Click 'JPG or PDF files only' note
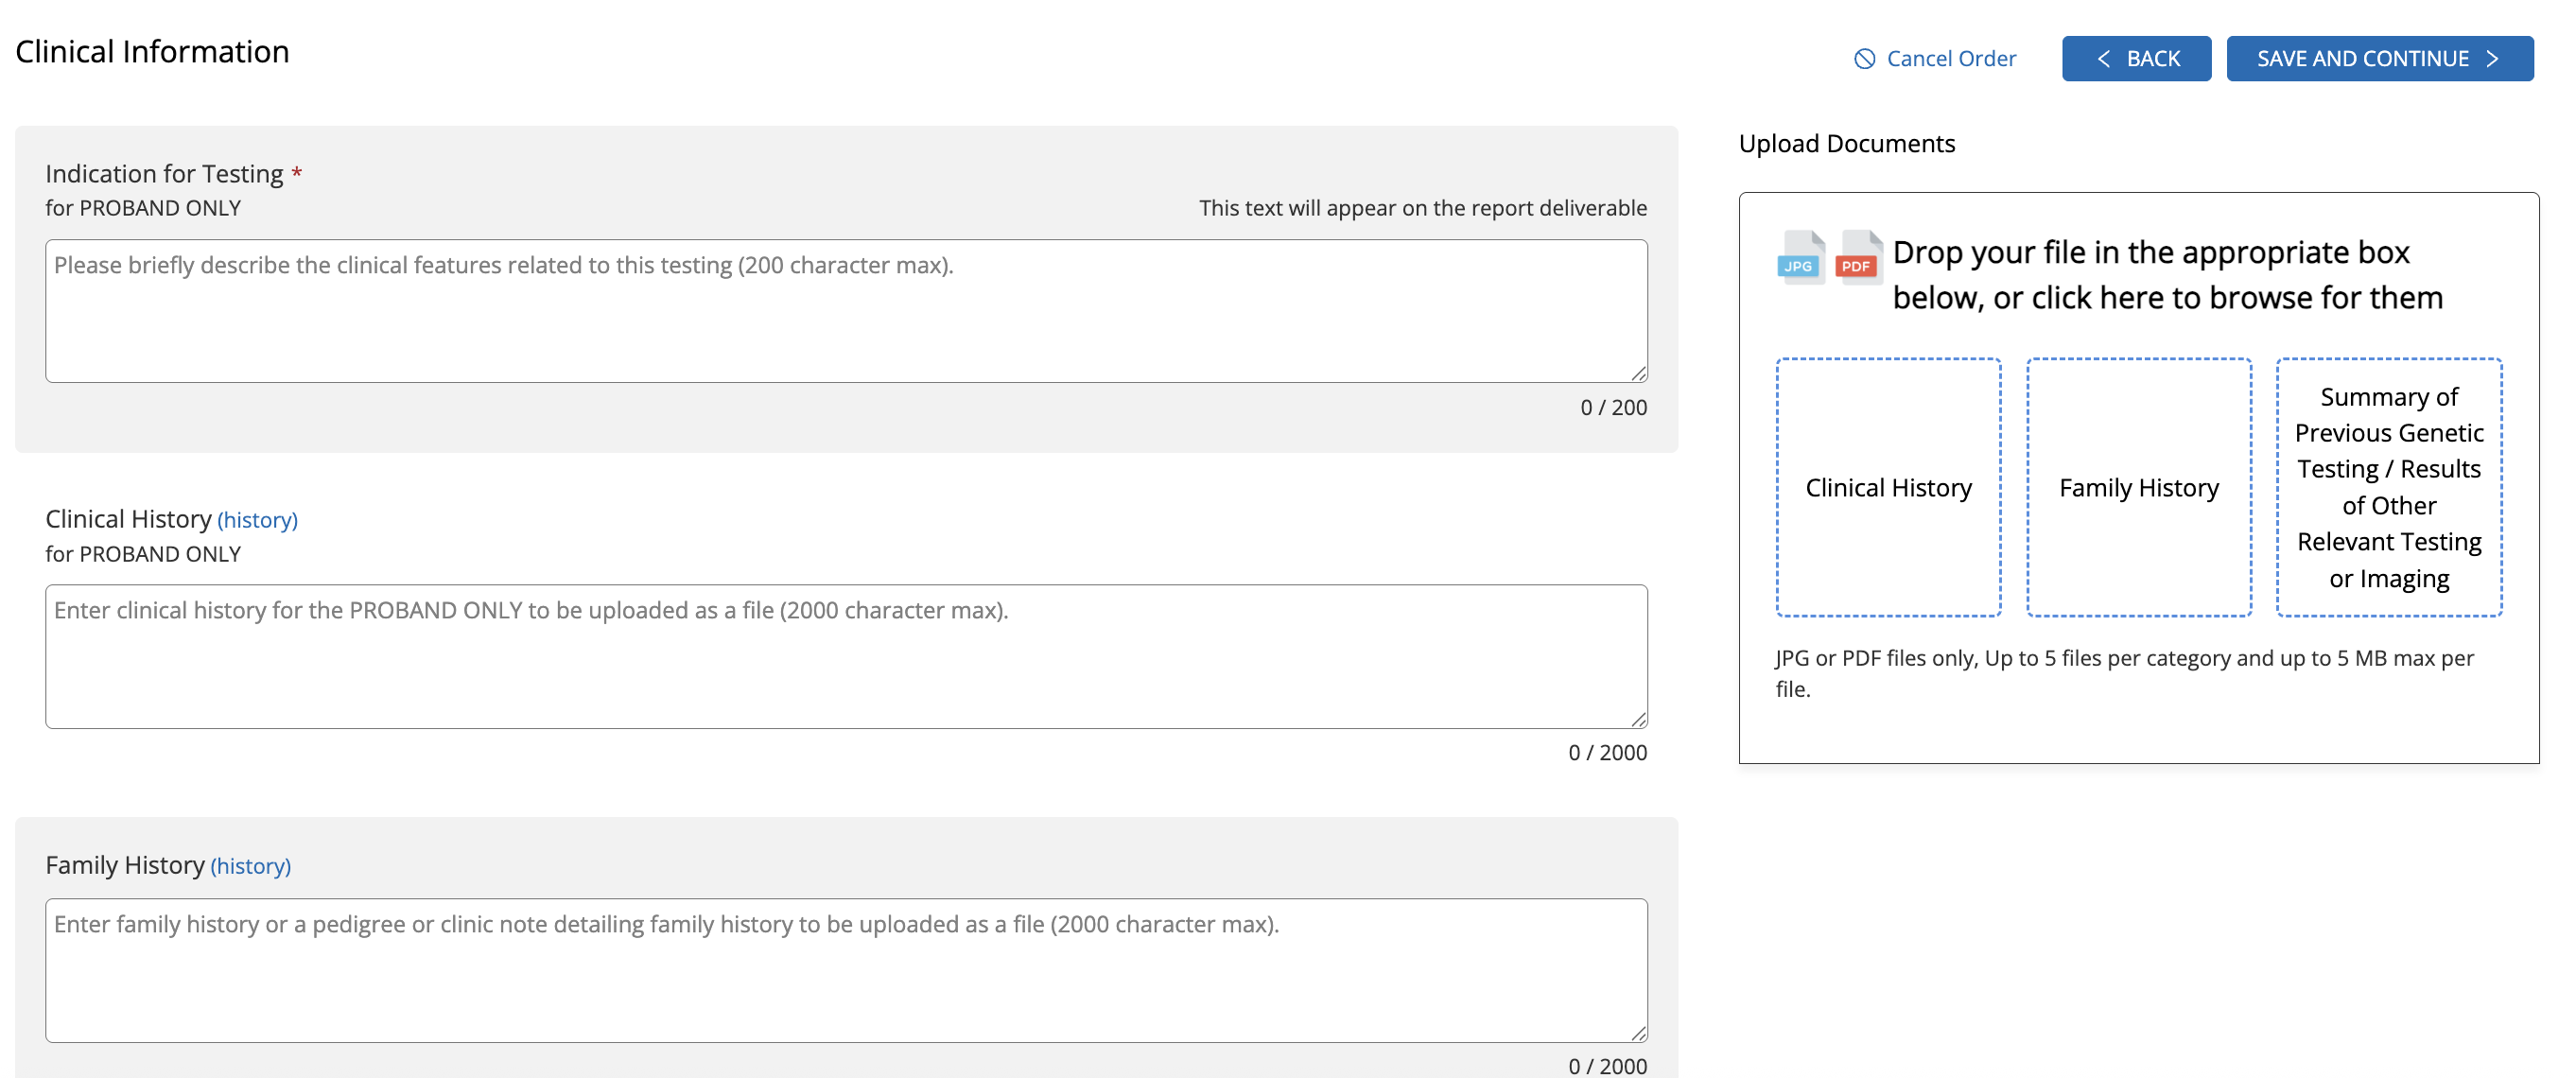 (x=2124, y=673)
